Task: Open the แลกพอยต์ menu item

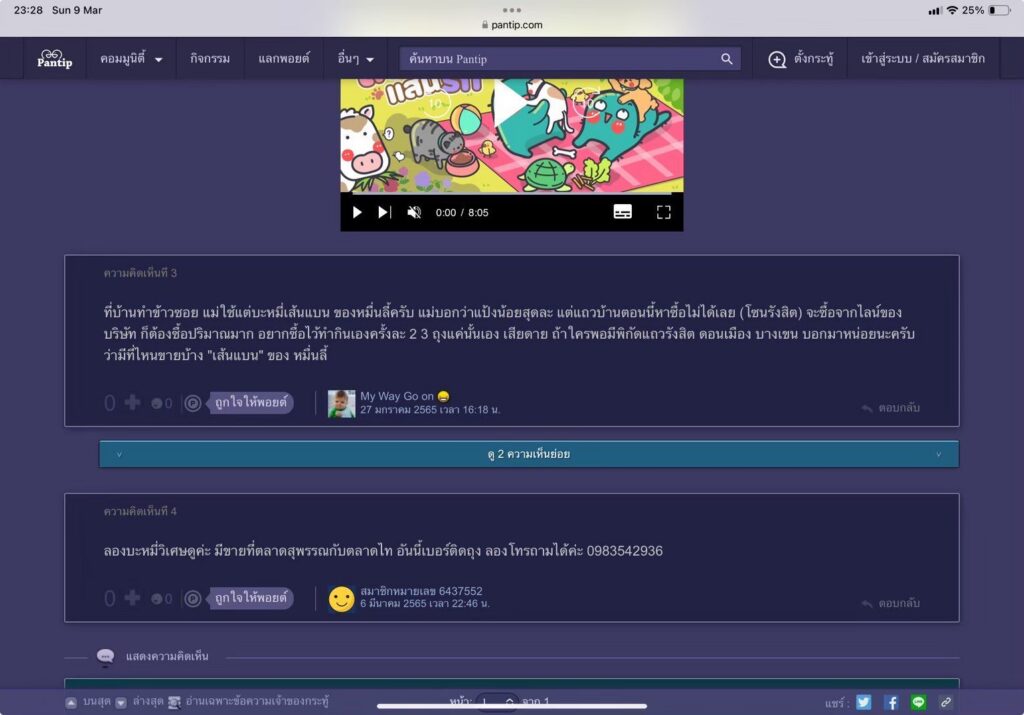Action: (x=283, y=59)
